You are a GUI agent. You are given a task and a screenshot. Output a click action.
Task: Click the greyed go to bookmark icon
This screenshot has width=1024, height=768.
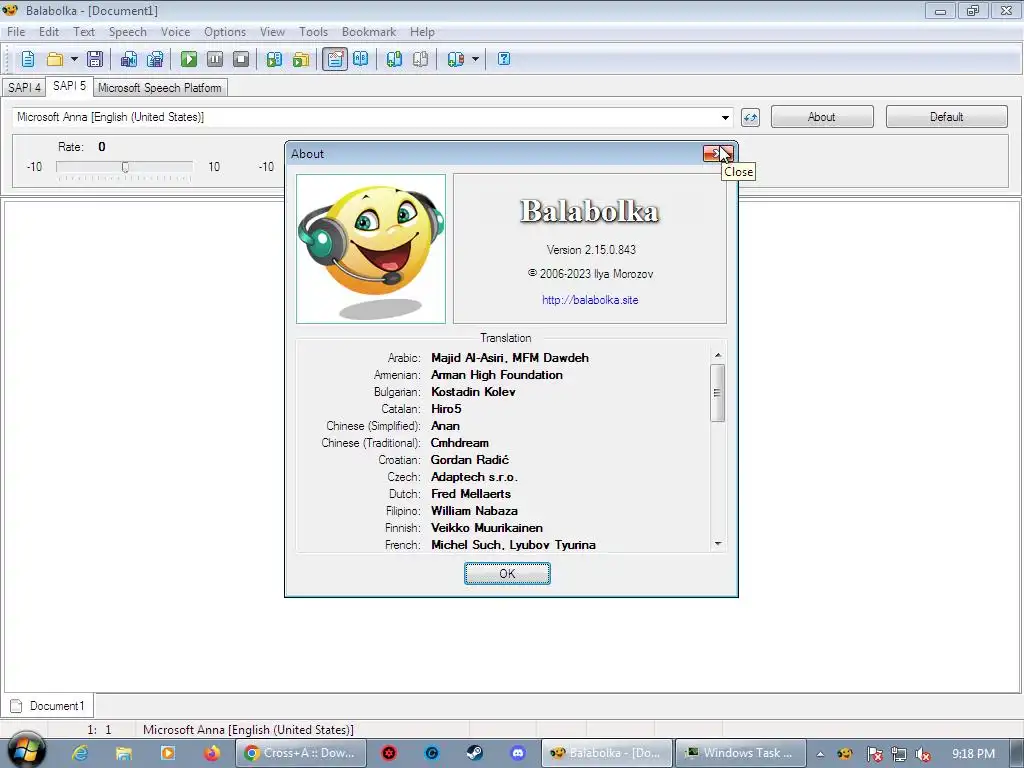click(x=421, y=59)
